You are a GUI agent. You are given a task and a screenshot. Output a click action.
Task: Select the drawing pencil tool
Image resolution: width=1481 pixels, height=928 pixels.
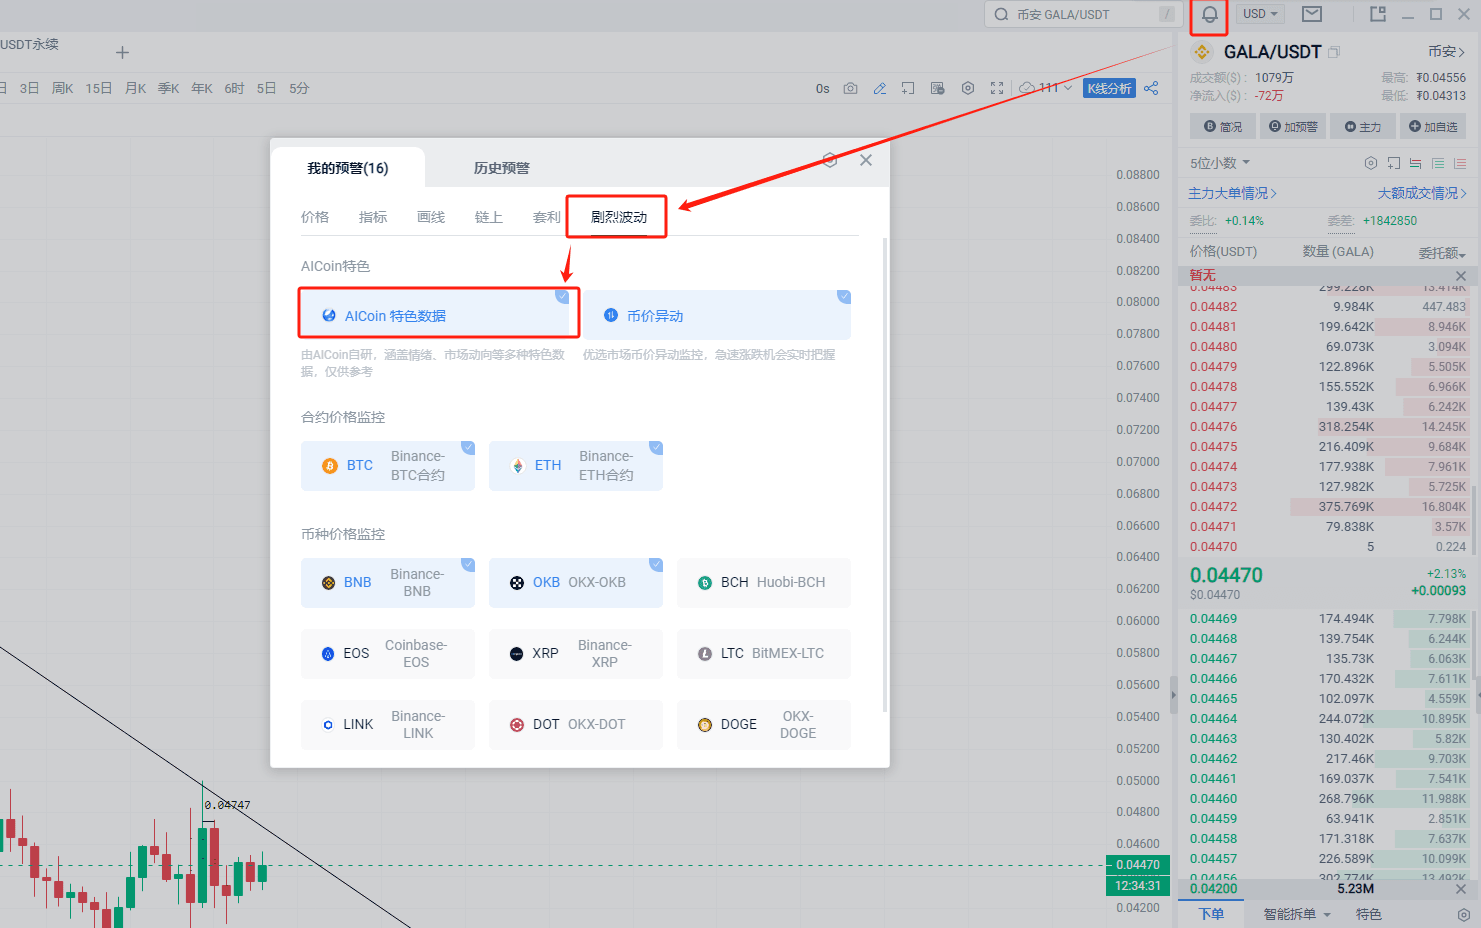[880, 88]
